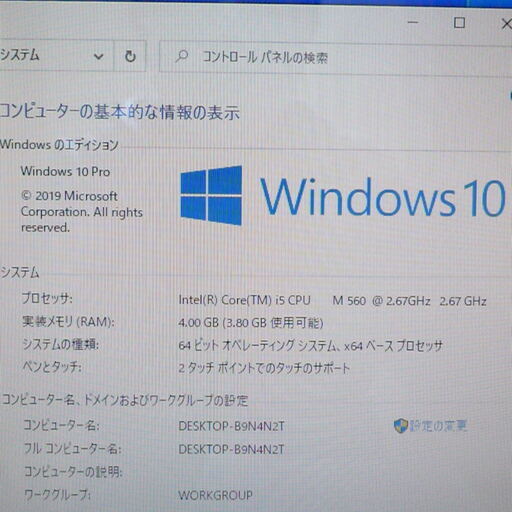Click the Windows 10 logo image
512x512 pixels.
pos(343,196)
